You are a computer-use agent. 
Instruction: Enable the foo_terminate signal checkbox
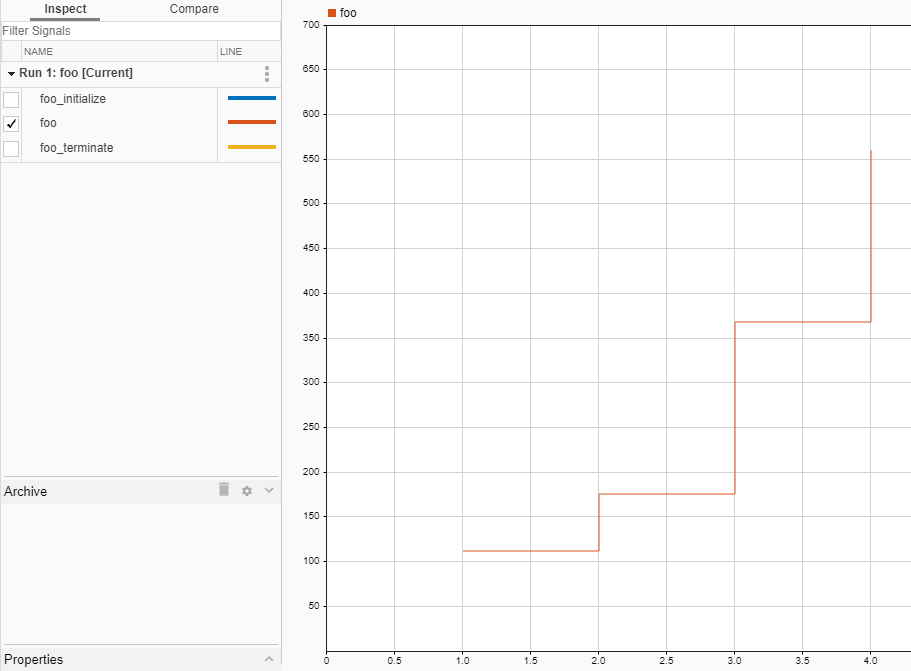pos(11,149)
